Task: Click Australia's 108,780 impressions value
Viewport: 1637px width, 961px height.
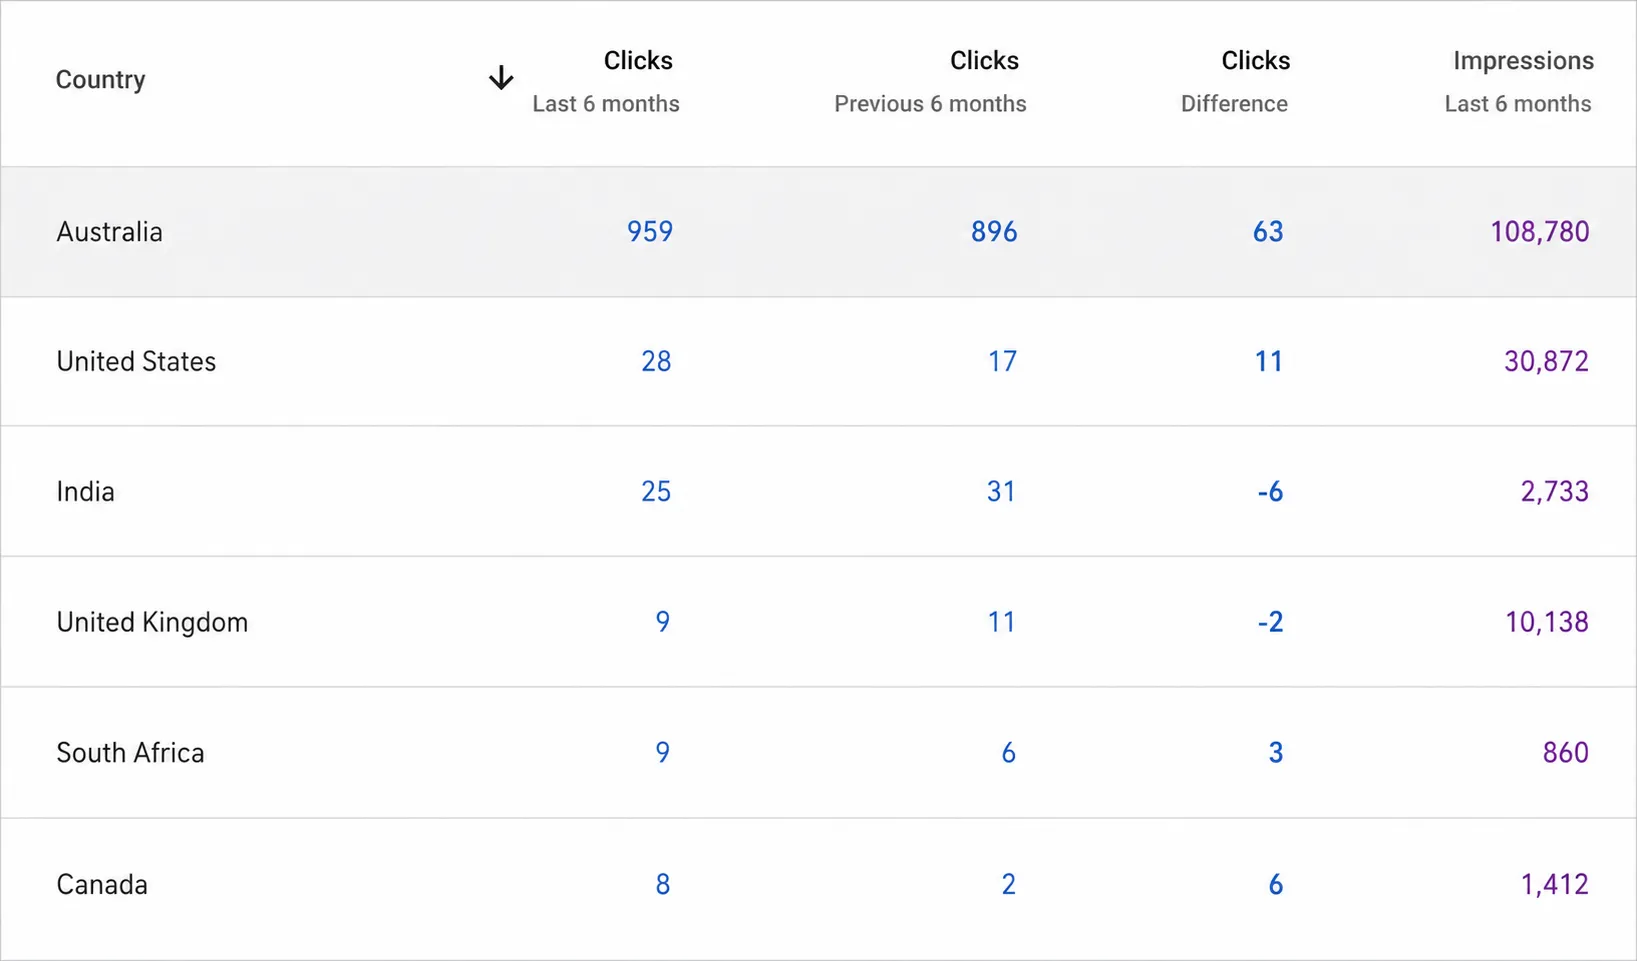Action: point(1540,232)
